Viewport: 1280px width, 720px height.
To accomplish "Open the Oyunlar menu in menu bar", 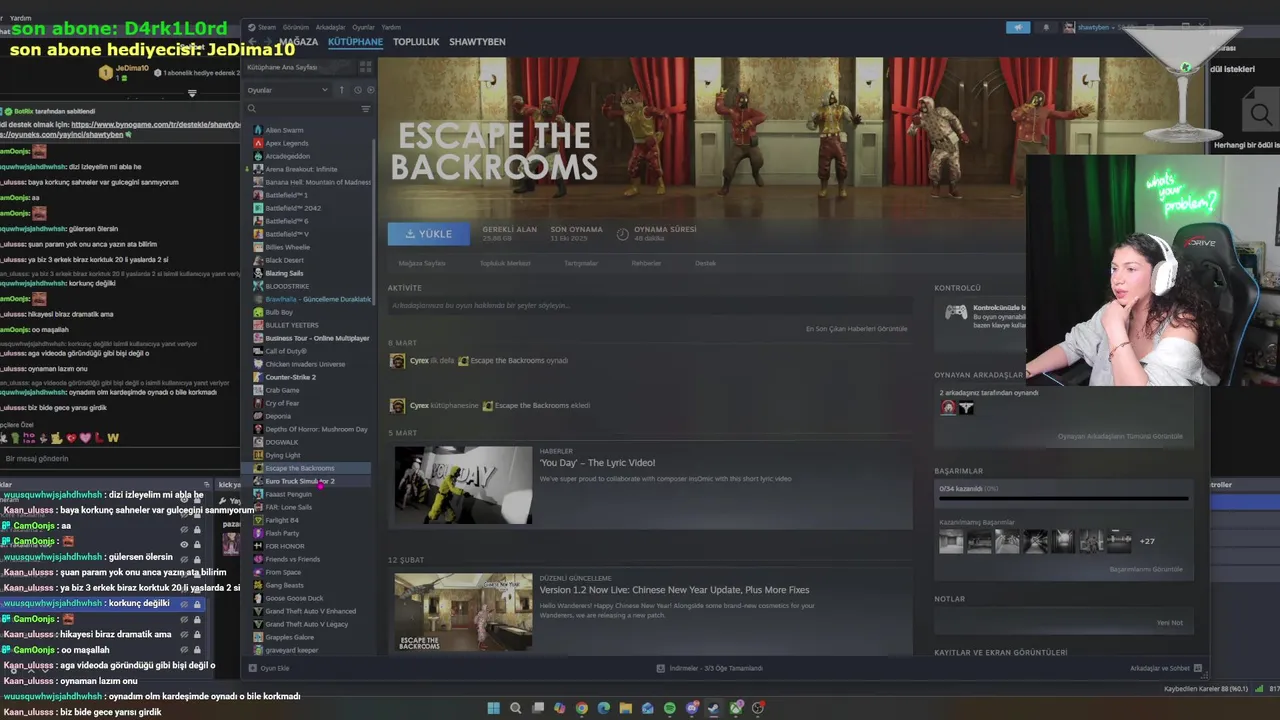I will [364, 27].
